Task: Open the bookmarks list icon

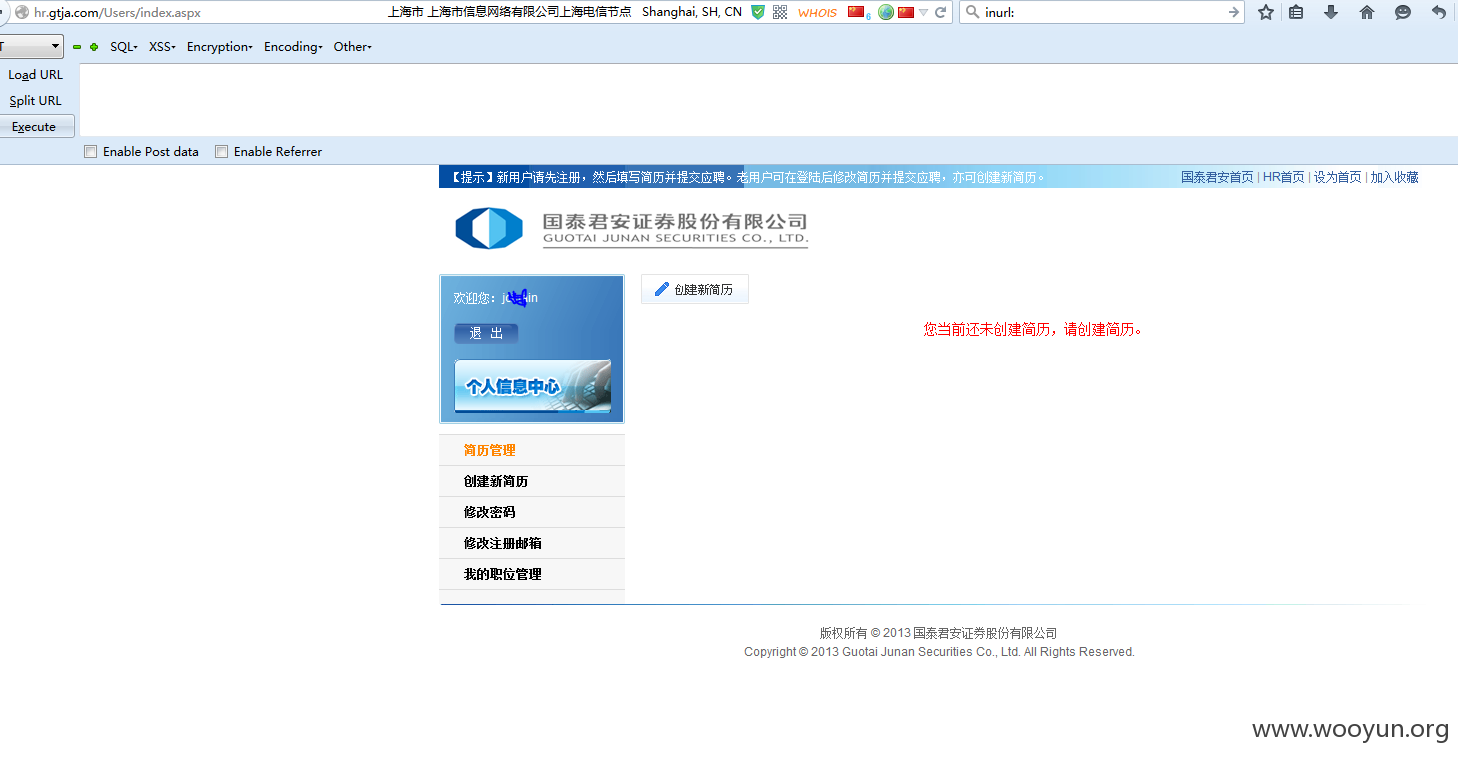Action: coord(1296,12)
